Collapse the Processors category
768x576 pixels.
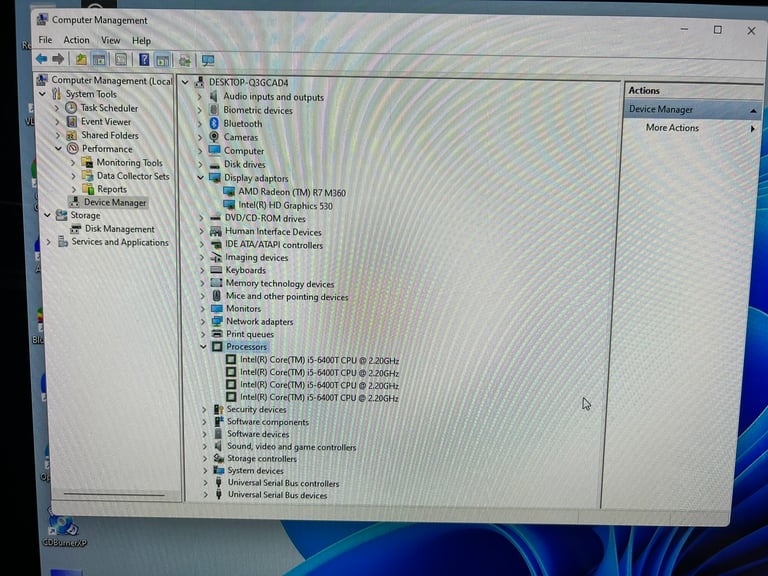coord(203,346)
